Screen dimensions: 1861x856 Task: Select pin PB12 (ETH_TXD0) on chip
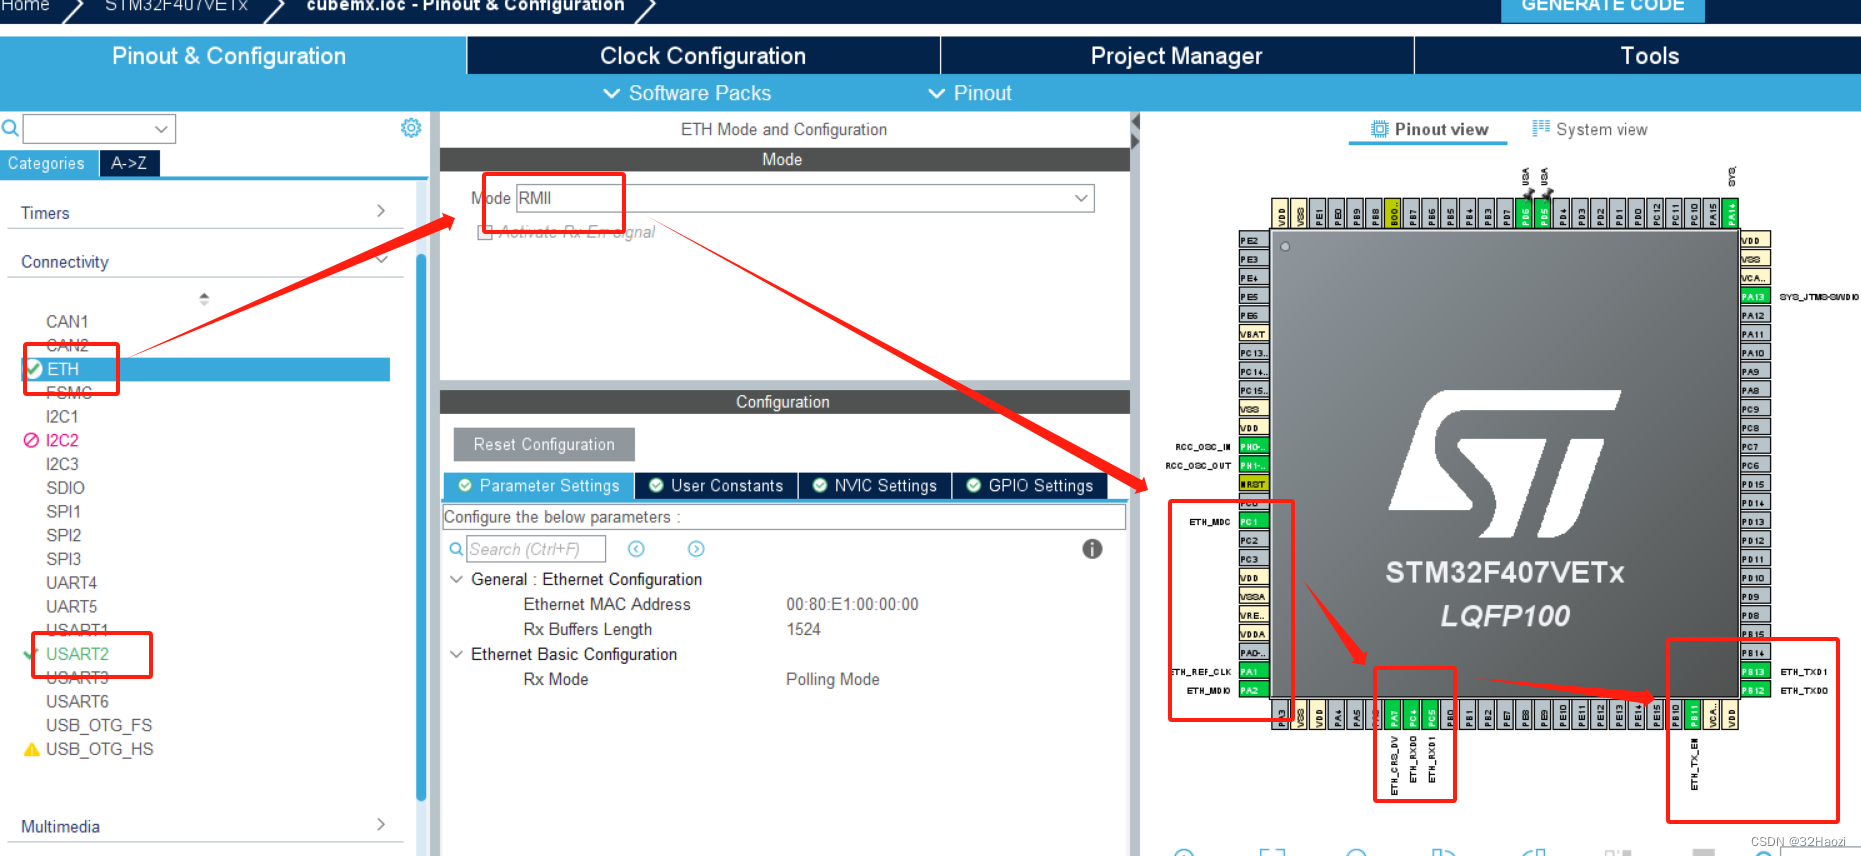[1754, 690]
